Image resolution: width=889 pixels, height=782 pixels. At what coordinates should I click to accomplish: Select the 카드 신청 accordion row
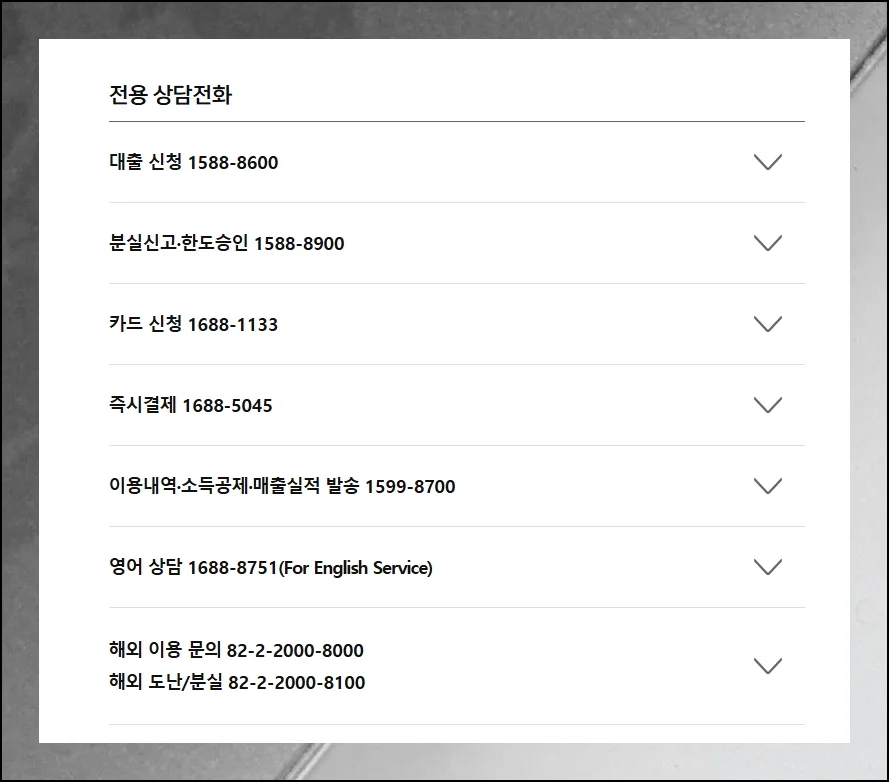192,325
